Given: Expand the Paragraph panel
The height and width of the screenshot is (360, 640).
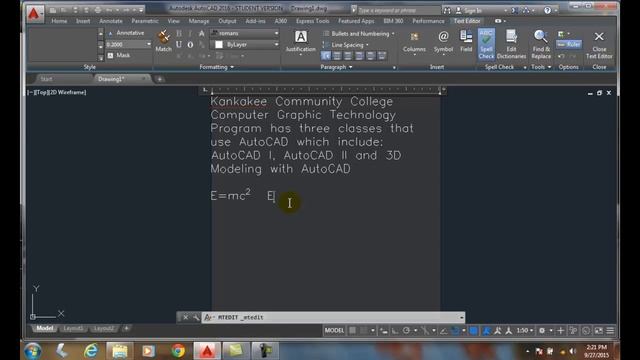Looking at the screenshot, I should point(336,67).
